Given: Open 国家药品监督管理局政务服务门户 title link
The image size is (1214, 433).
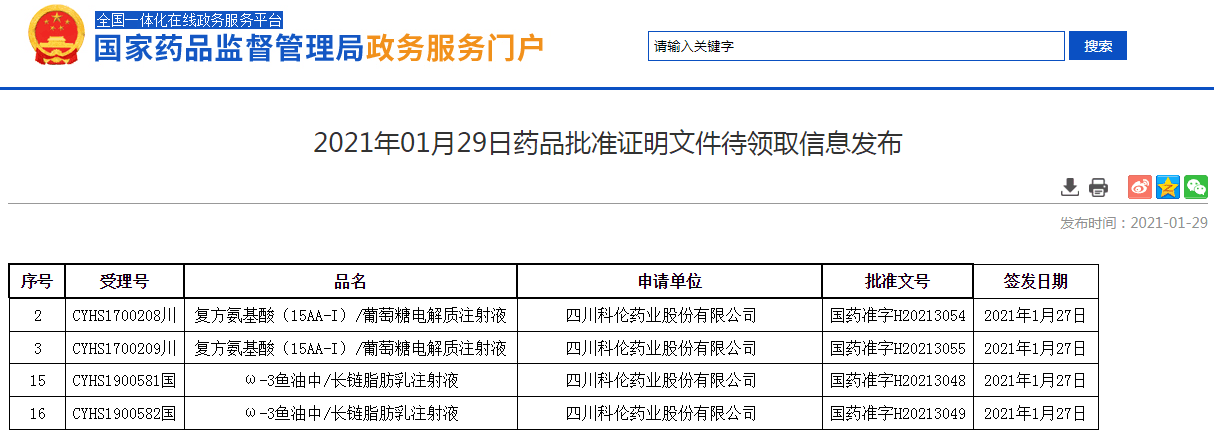Looking at the screenshot, I should tap(320, 47).
